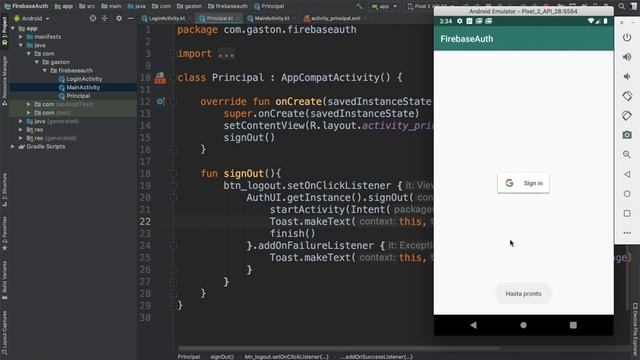The image size is (640, 360).
Task: Click Principal in the top breadcrumb
Action: click(269, 6)
